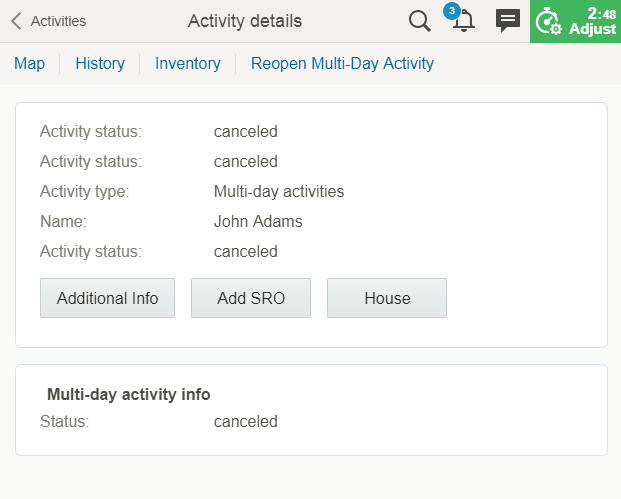Click the canceled status under Multi-day info
This screenshot has height=499, width=621.
click(x=245, y=421)
